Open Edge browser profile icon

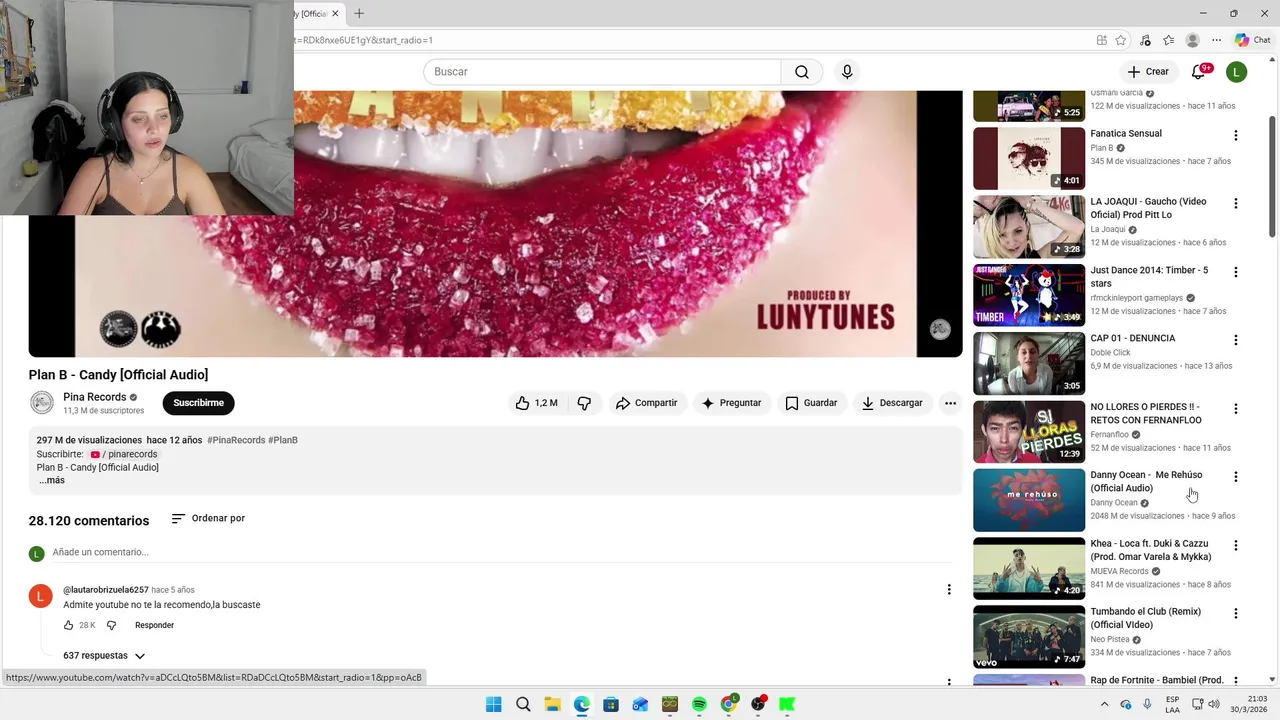pyautogui.click(x=1192, y=40)
